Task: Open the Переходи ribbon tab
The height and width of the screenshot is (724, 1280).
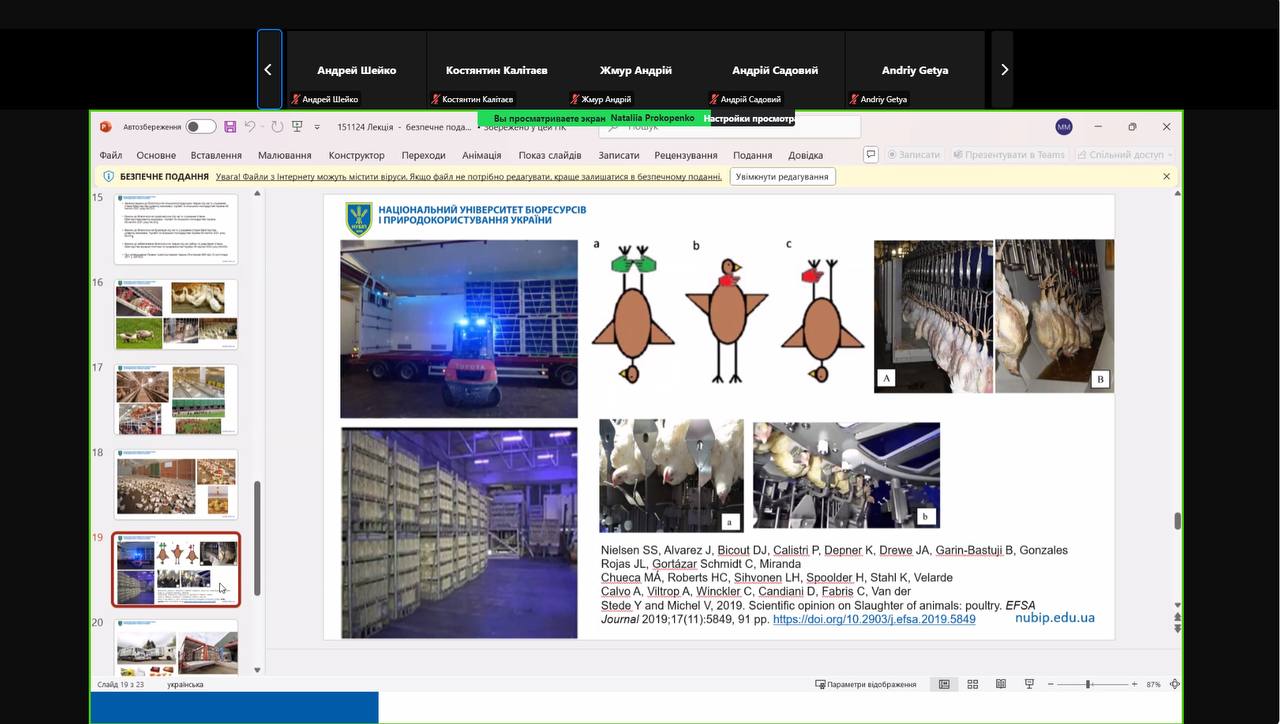Action: tap(423, 155)
